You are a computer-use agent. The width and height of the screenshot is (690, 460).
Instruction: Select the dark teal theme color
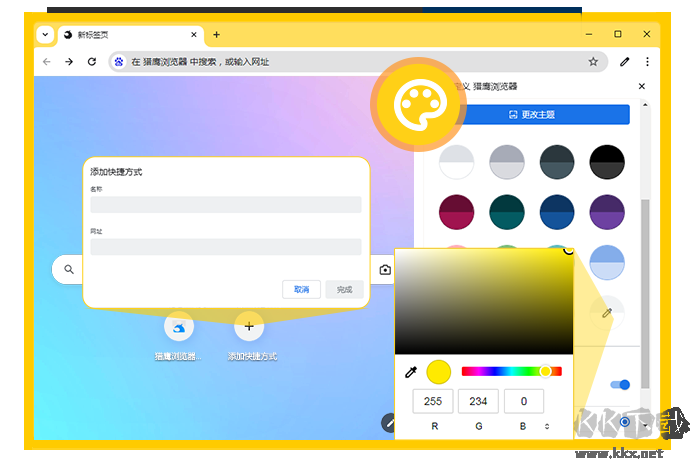[x=506, y=212]
